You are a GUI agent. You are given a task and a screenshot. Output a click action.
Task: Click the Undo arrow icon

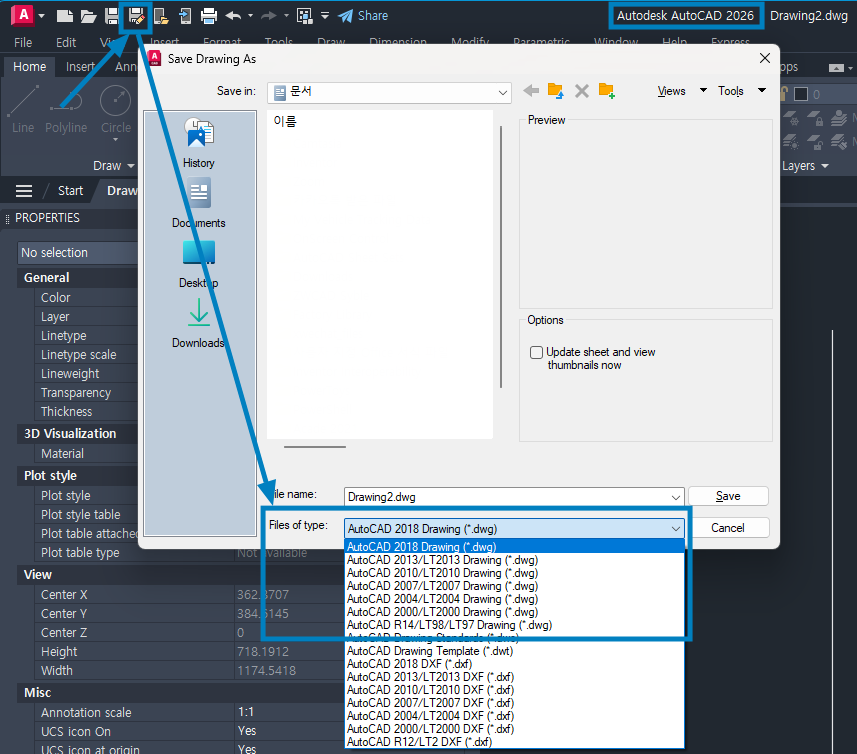233,16
